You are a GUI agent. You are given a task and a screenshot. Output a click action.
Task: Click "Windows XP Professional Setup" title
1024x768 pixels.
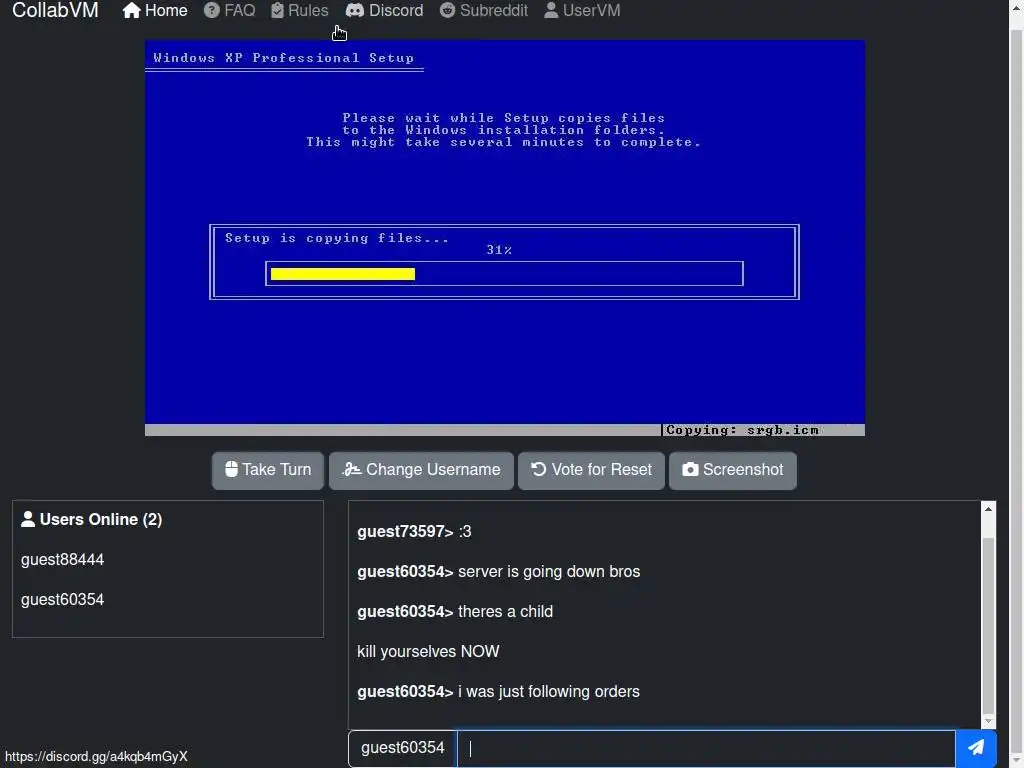click(x=283, y=58)
